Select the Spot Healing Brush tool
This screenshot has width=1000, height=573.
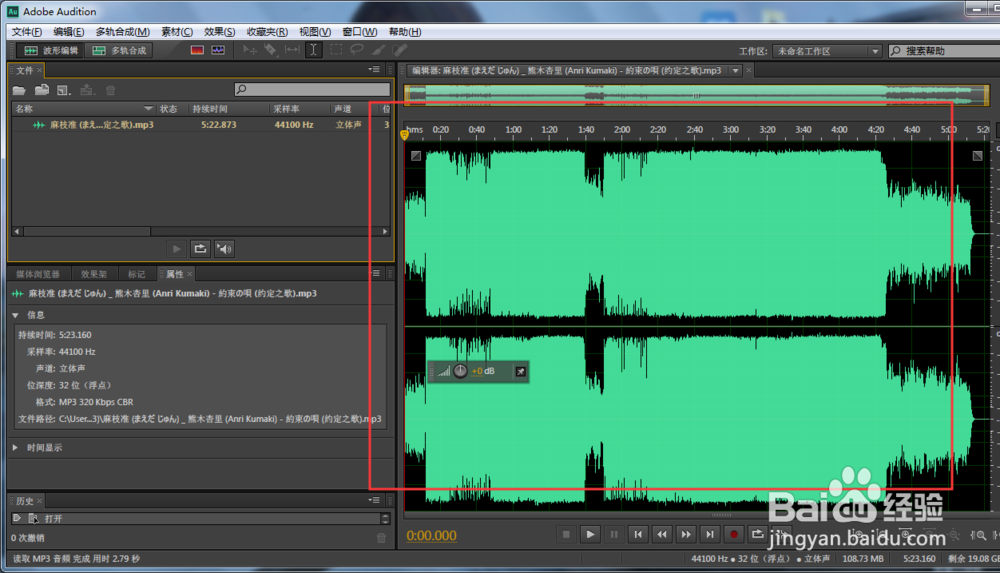point(399,50)
